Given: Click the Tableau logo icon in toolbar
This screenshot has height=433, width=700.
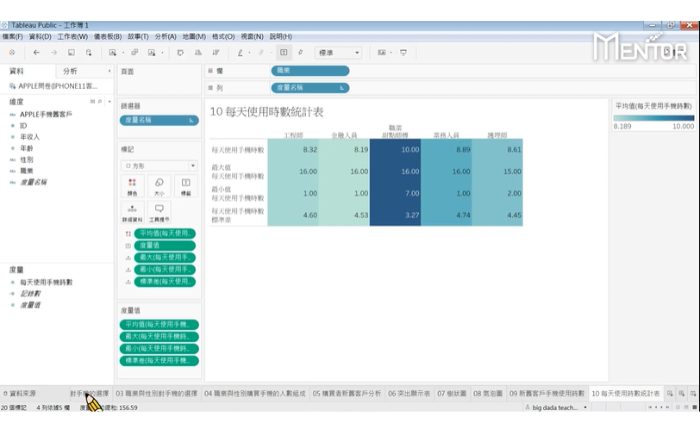Looking at the screenshot, I should point(11,52).
